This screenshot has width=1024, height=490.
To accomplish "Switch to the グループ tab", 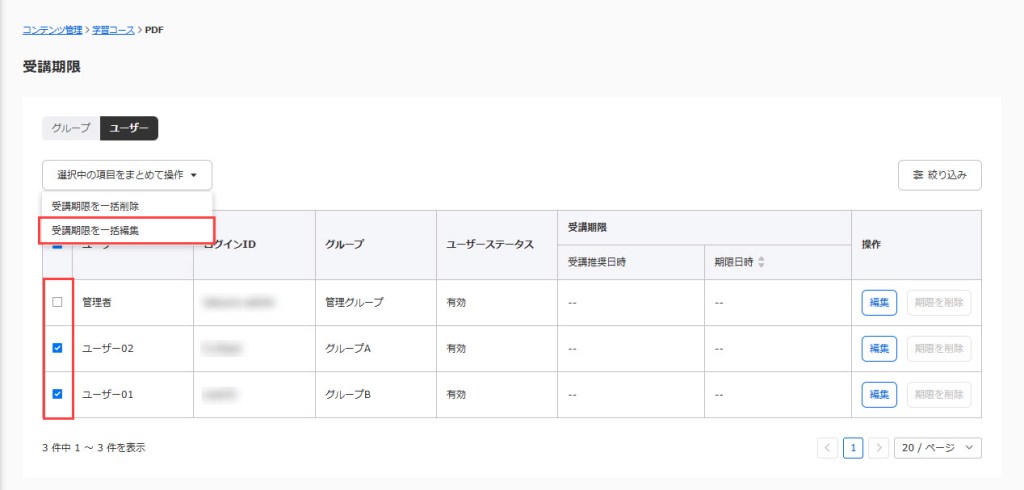I will [71, 128].
